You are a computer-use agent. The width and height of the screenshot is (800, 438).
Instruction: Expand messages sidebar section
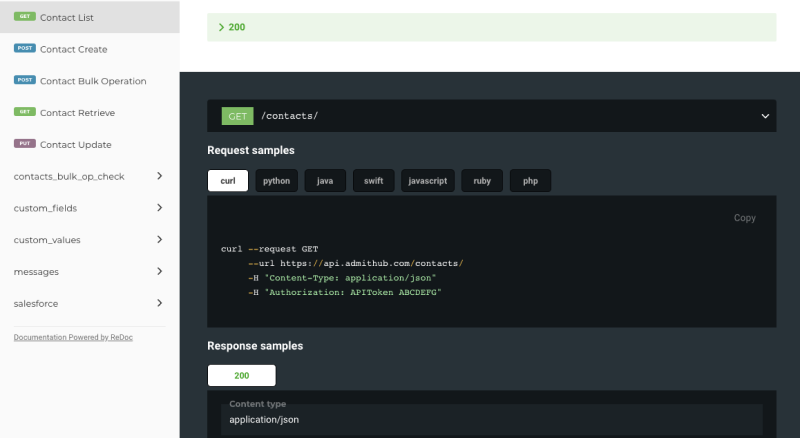(x=88, y=271)
